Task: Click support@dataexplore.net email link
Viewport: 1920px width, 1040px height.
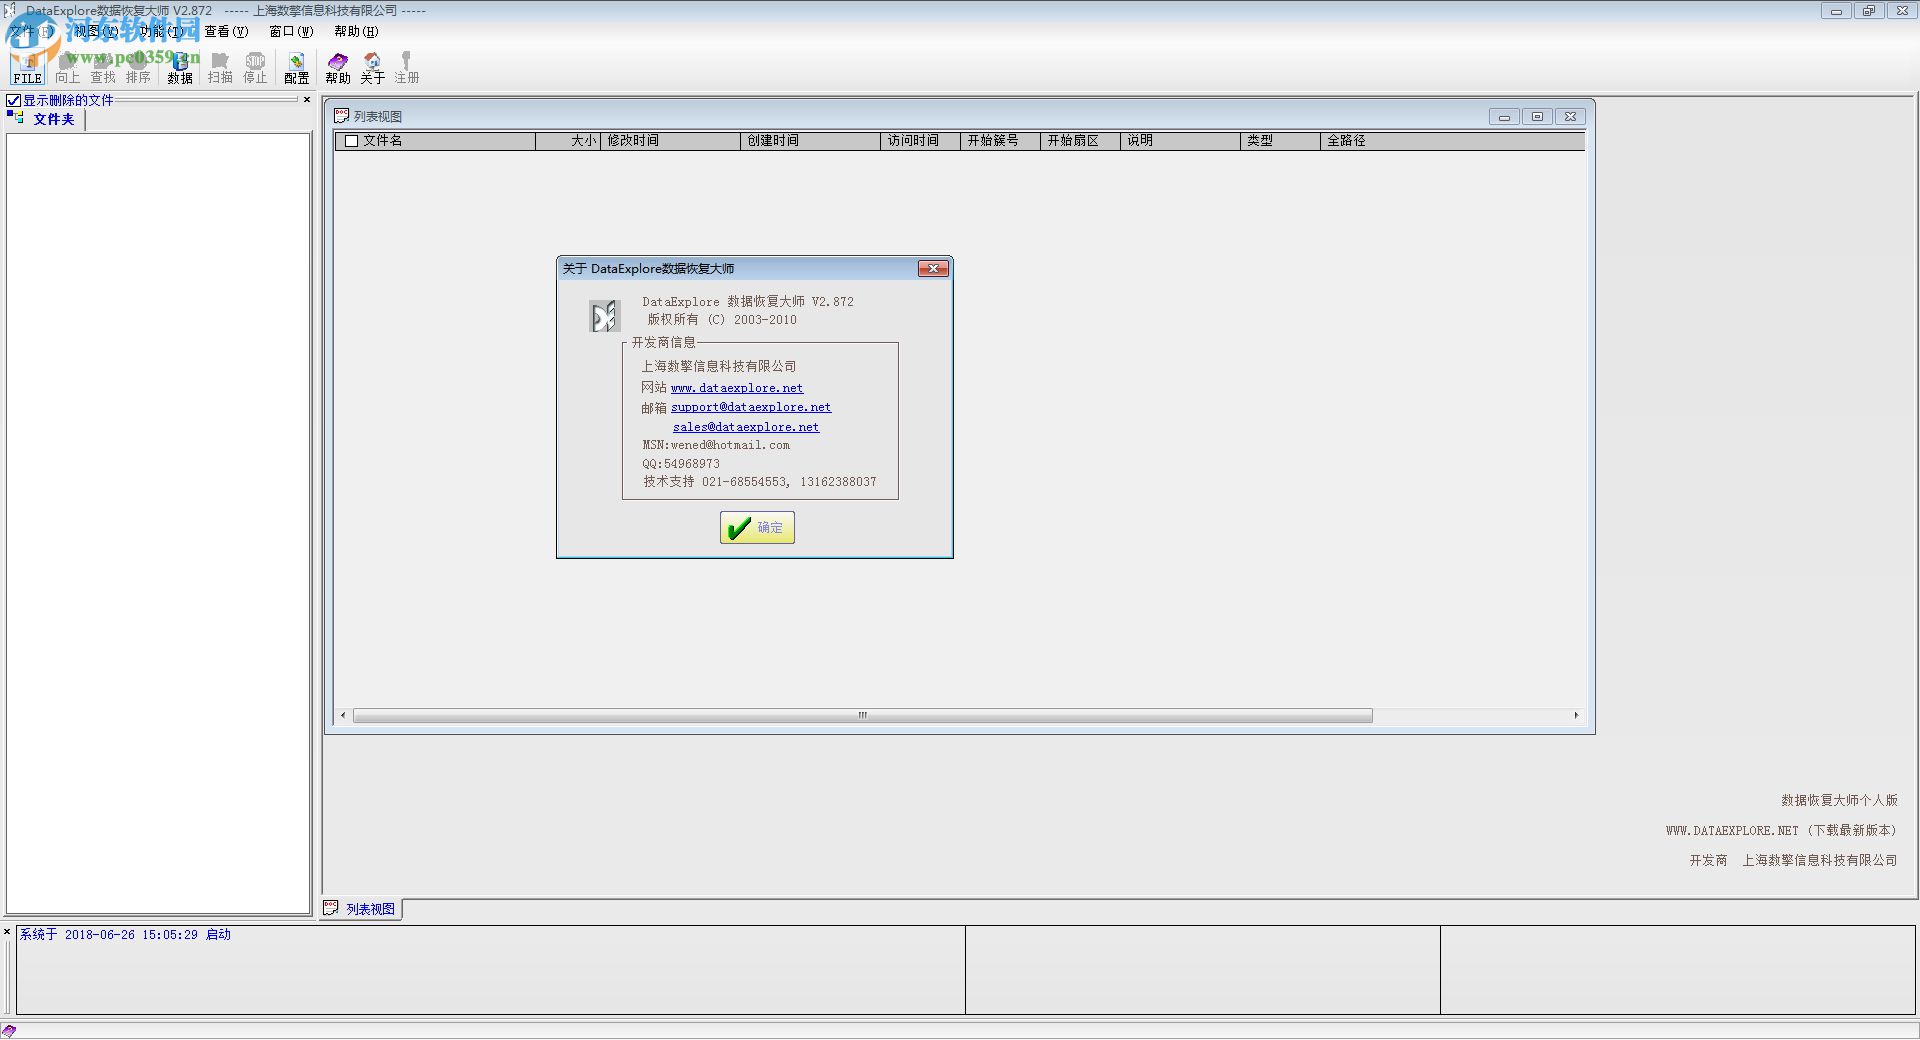Action: (x=751, y=407)
